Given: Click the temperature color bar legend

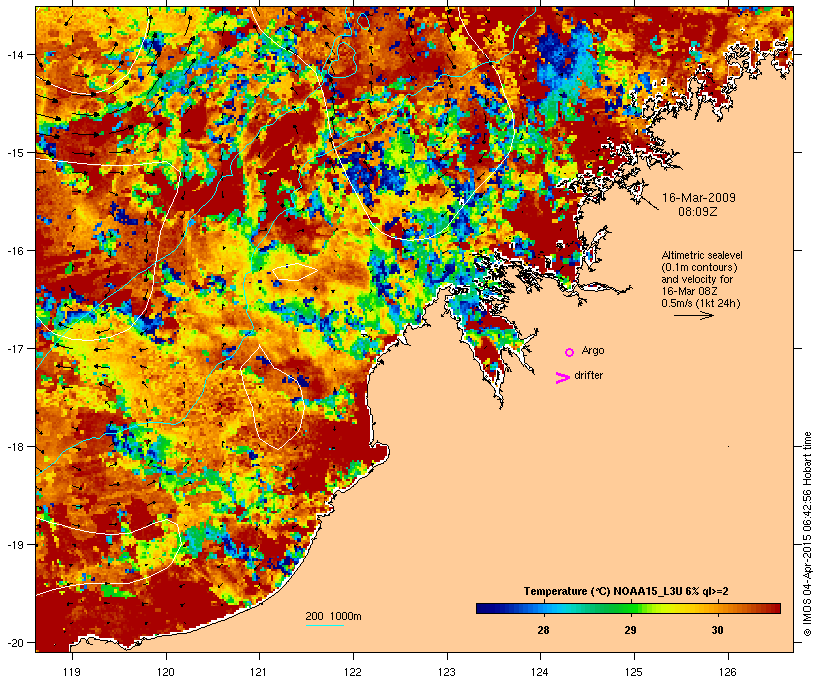Looking at the screenshot, I should tap(628, 608).
